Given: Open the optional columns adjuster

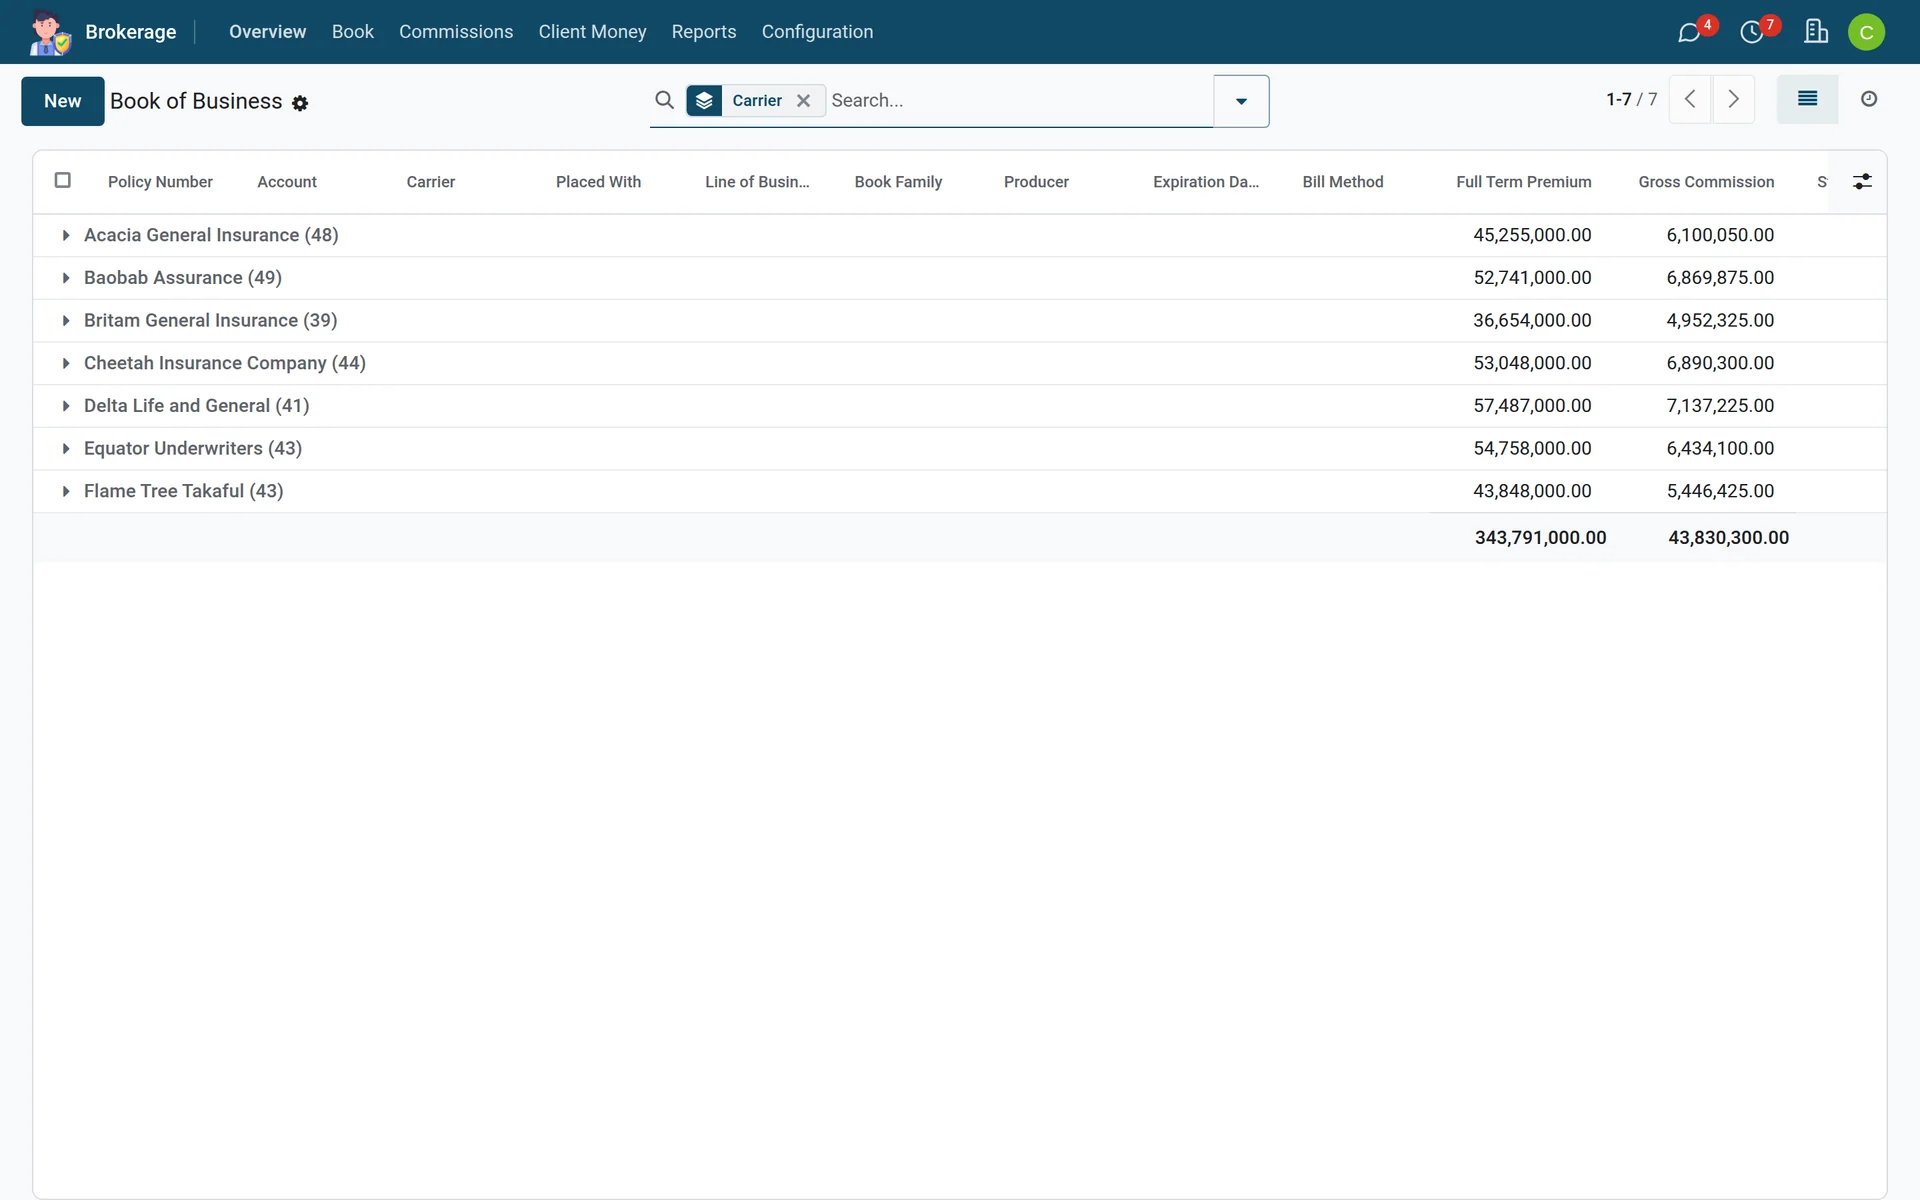Looking at the screenshot, I should (1862, 181).
